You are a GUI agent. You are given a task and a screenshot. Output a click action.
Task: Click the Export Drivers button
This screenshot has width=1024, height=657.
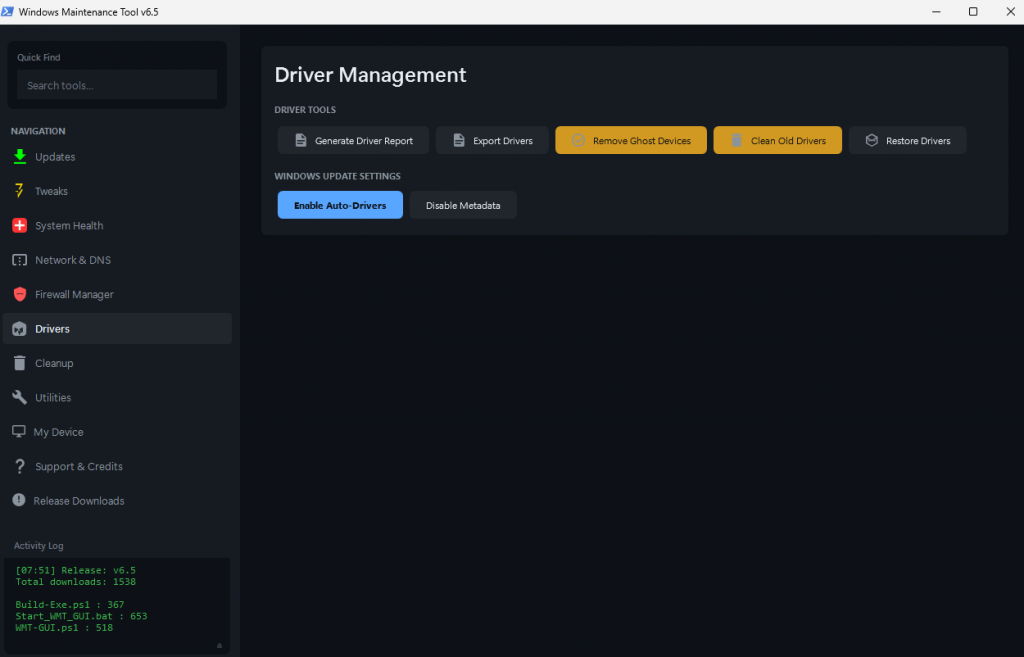click(492, 140)
